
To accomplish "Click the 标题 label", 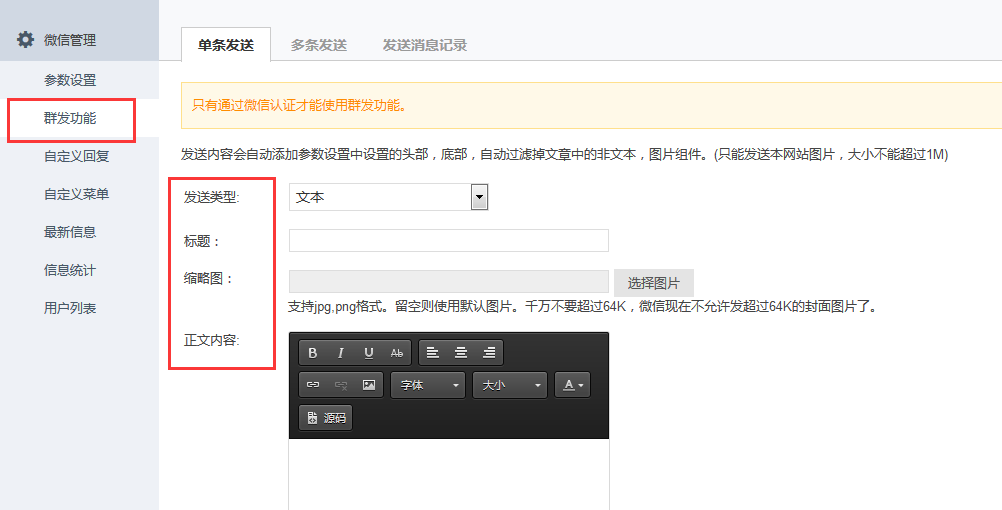I will point(202,241).
